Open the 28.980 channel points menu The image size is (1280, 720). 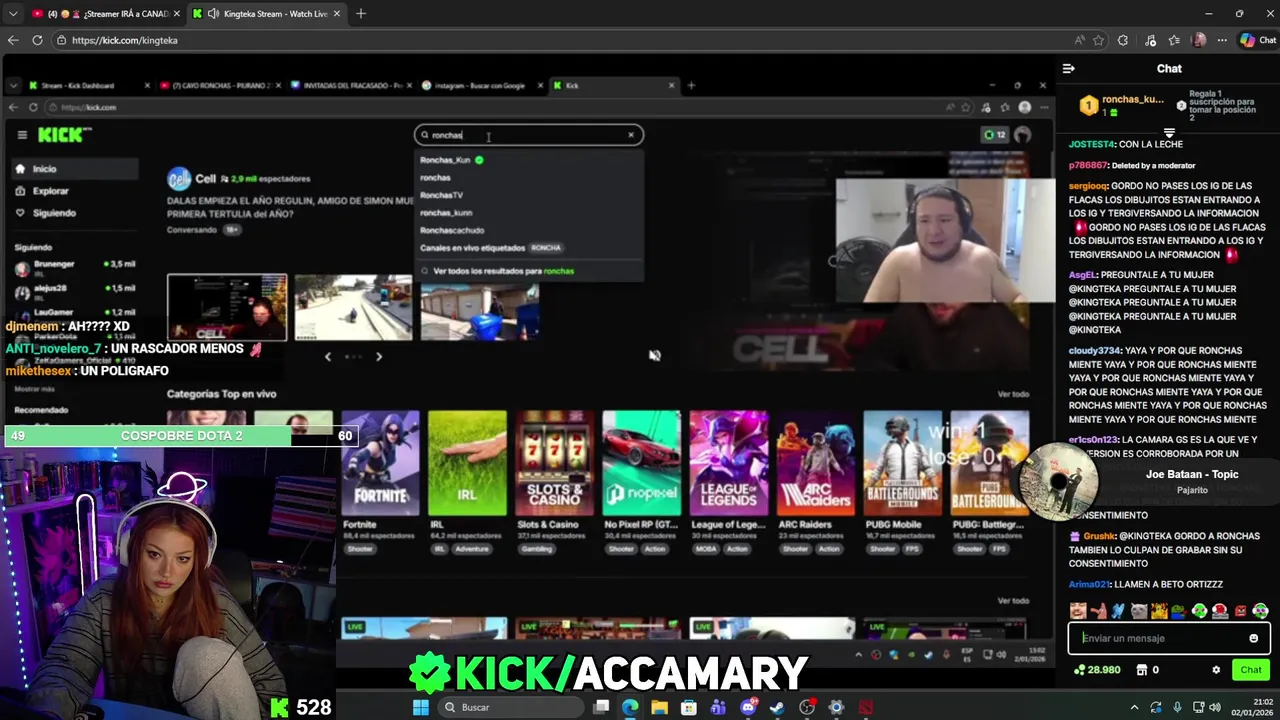pos(1097,670)
